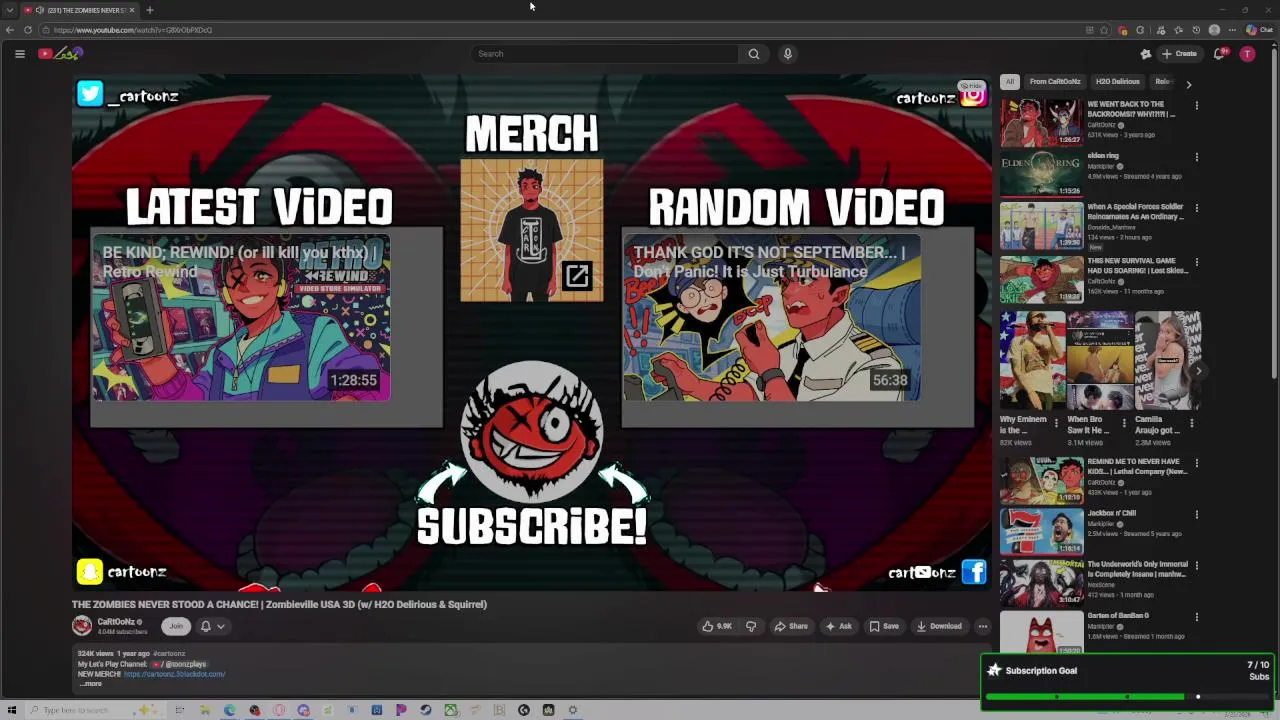This screenshot has width=1280, height=720.
Task: Open Facebook icon on end screen
Action: tap(974, 572)
